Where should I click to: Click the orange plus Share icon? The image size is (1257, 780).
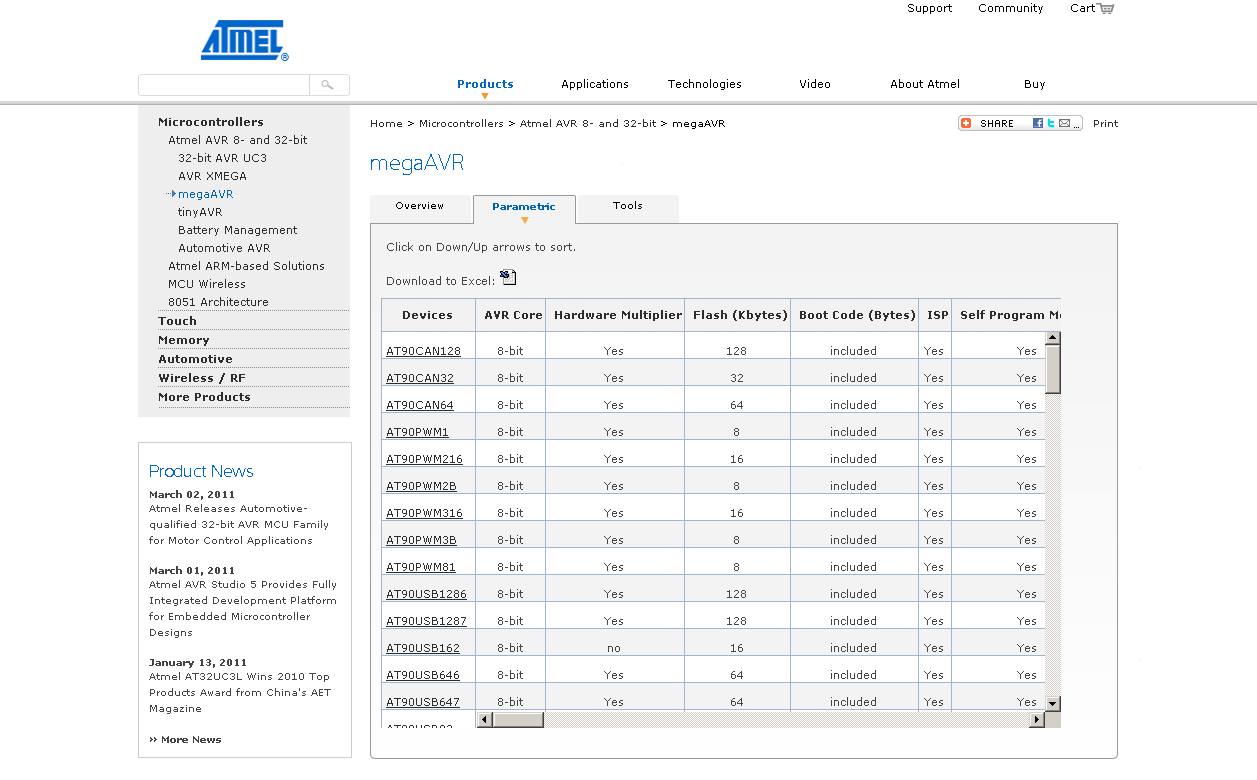[x=966, y=124]
